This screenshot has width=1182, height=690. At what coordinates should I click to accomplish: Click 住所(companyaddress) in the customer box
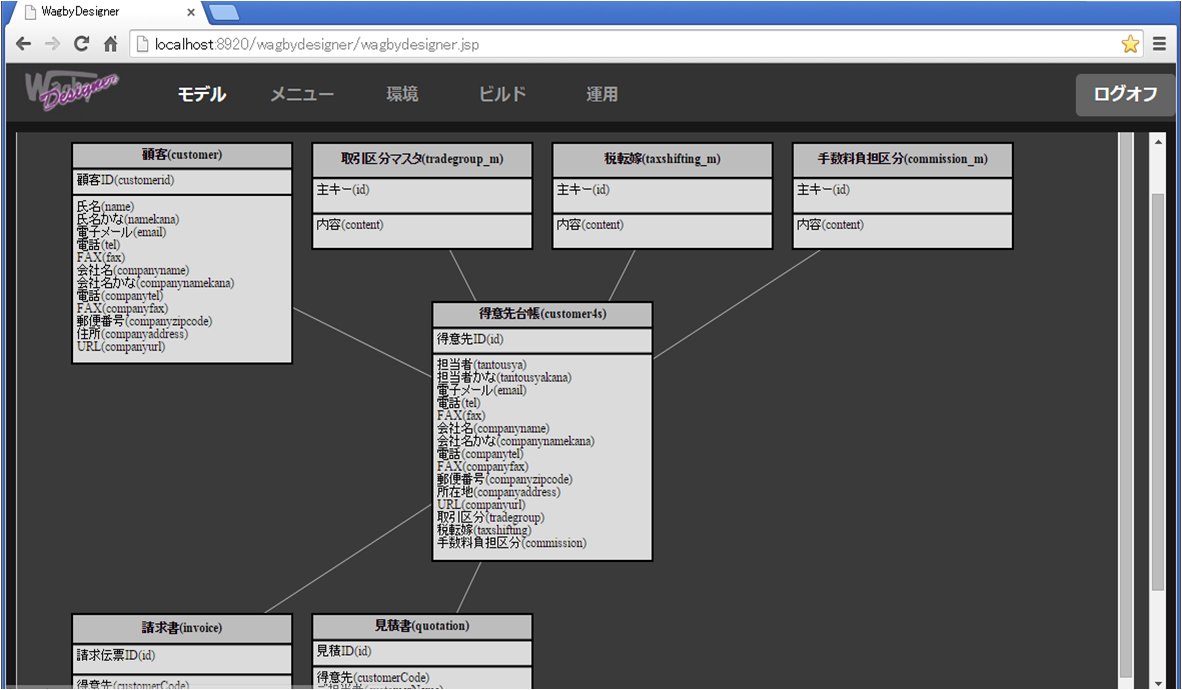coord(132,334)
